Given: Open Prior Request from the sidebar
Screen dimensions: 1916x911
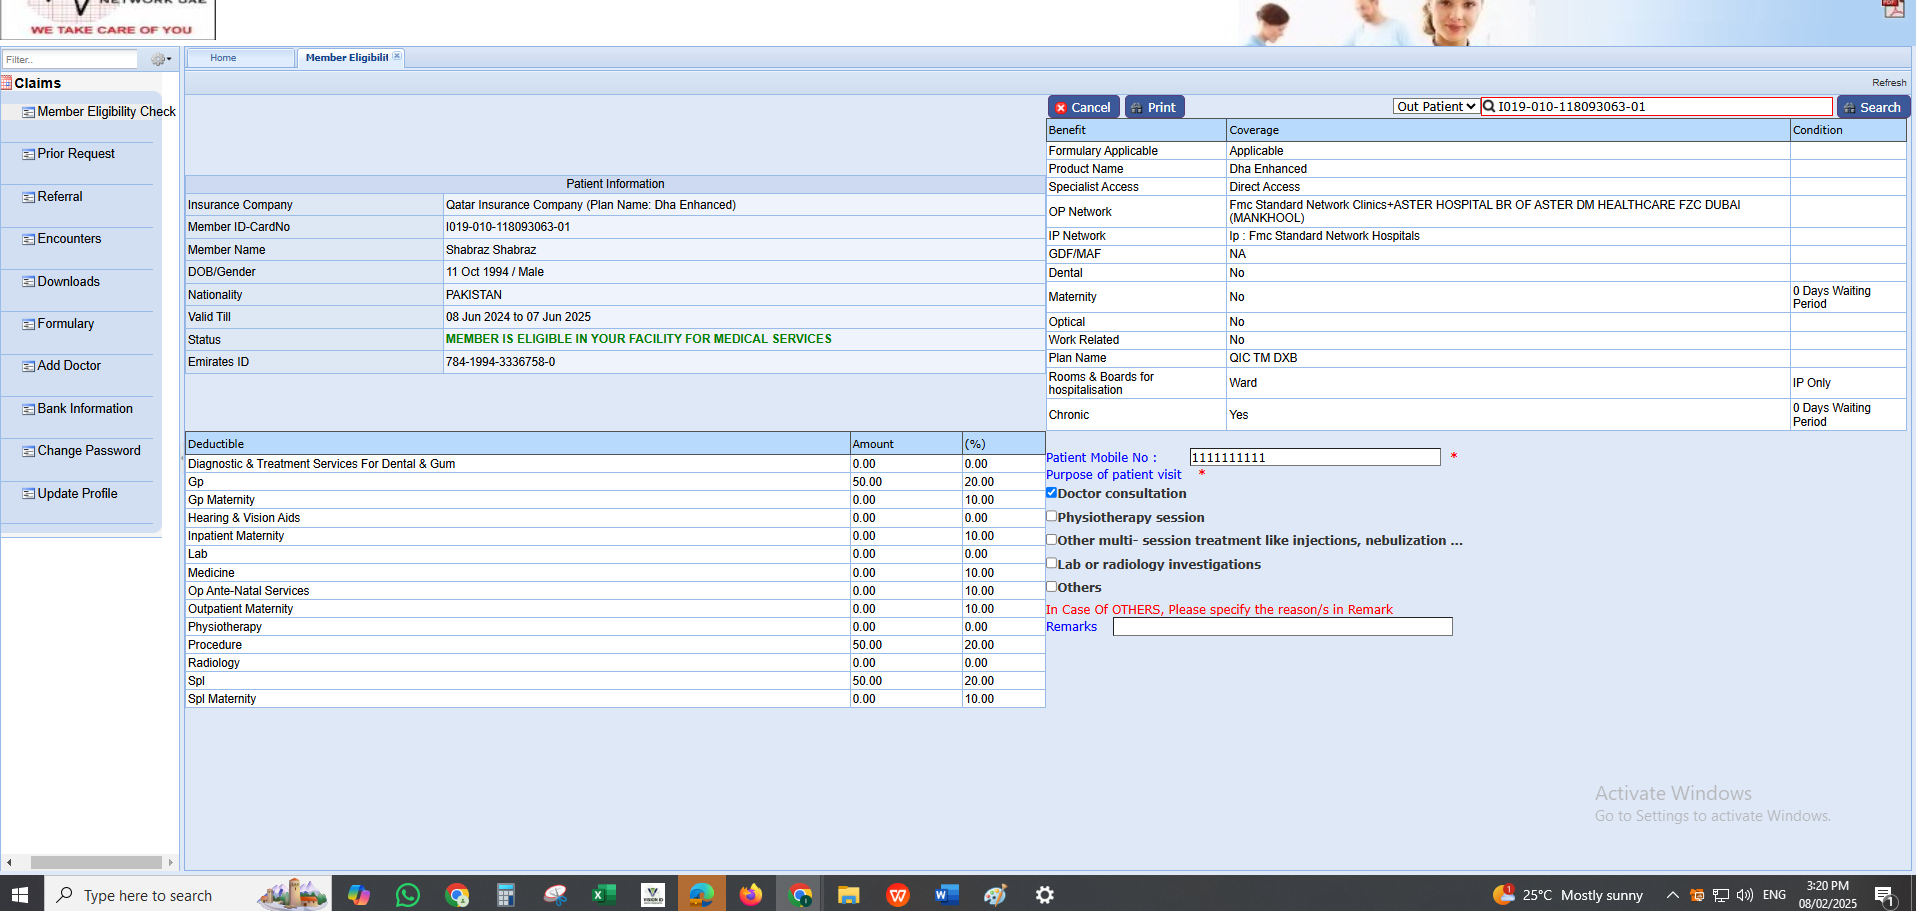Looking at the screenshot, I should click(76, 154).
